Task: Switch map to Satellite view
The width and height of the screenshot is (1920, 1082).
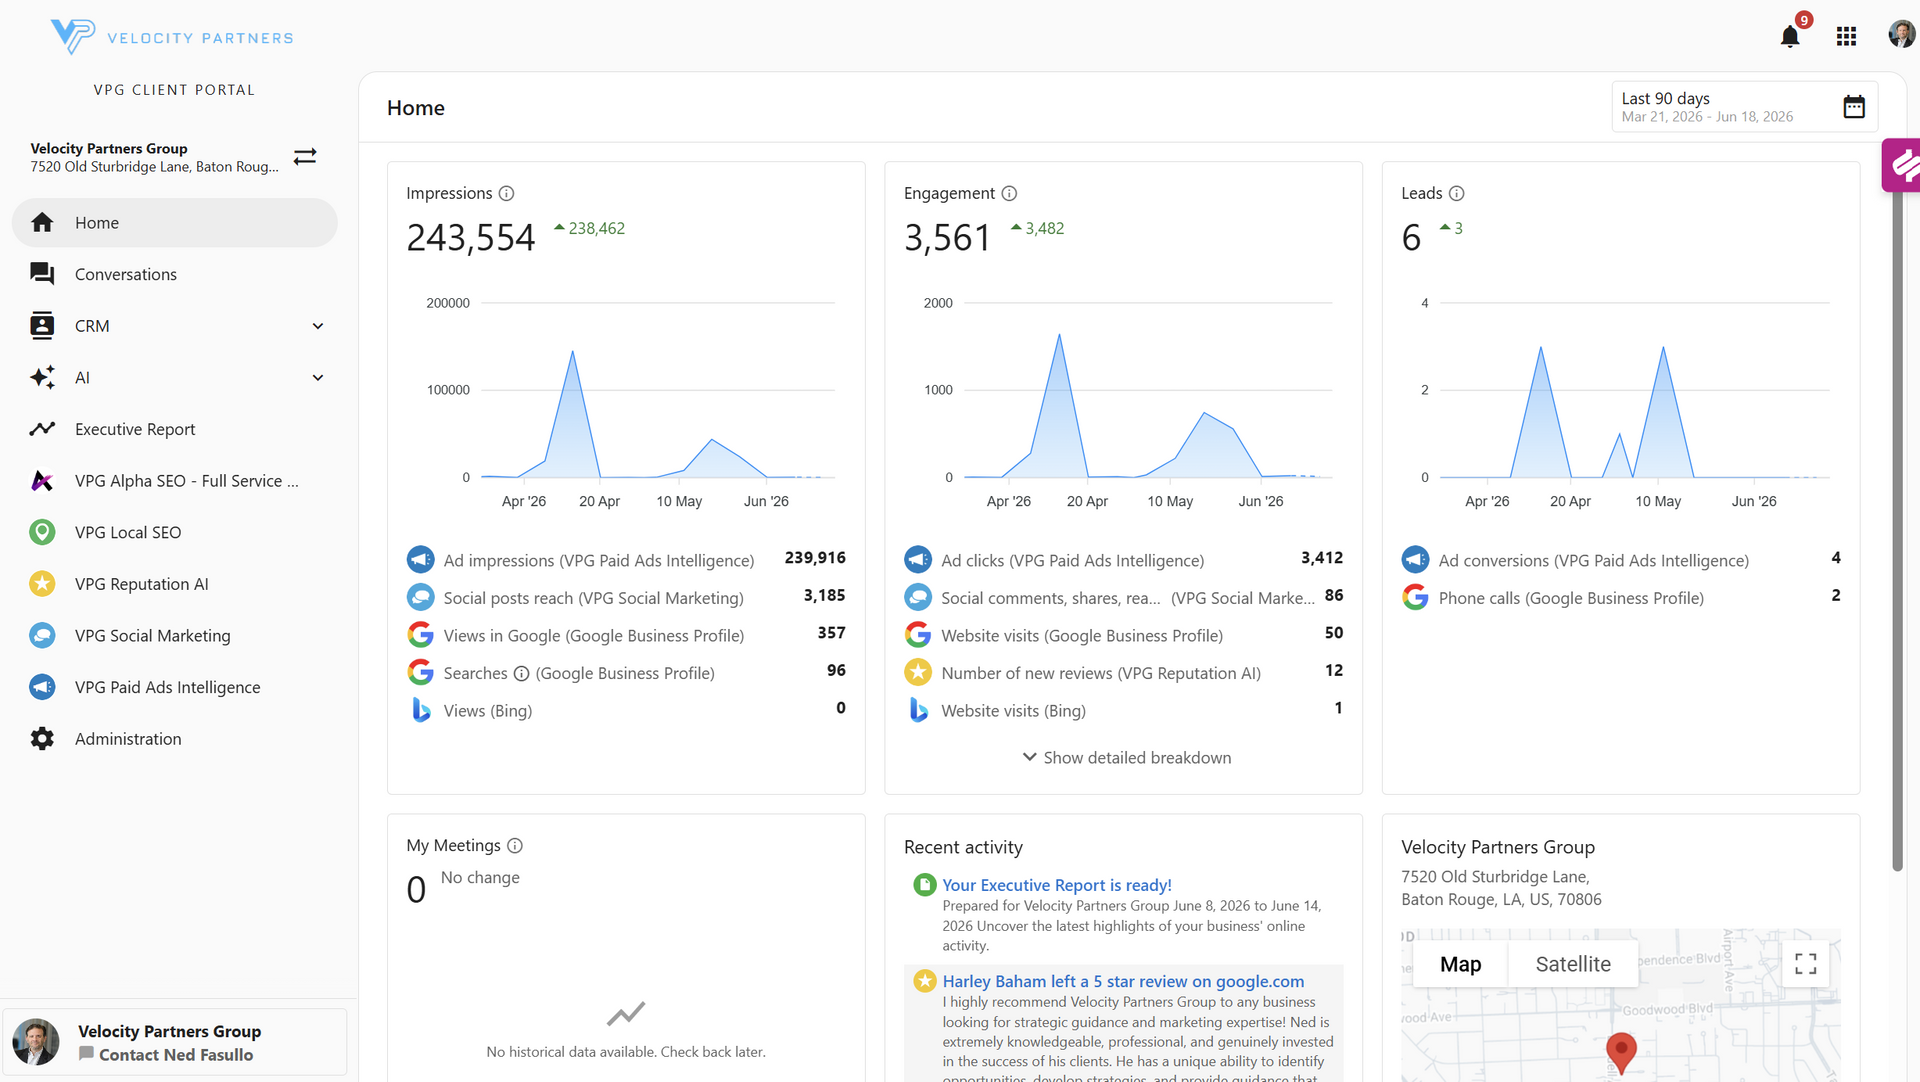Action: click(1573, 964)
